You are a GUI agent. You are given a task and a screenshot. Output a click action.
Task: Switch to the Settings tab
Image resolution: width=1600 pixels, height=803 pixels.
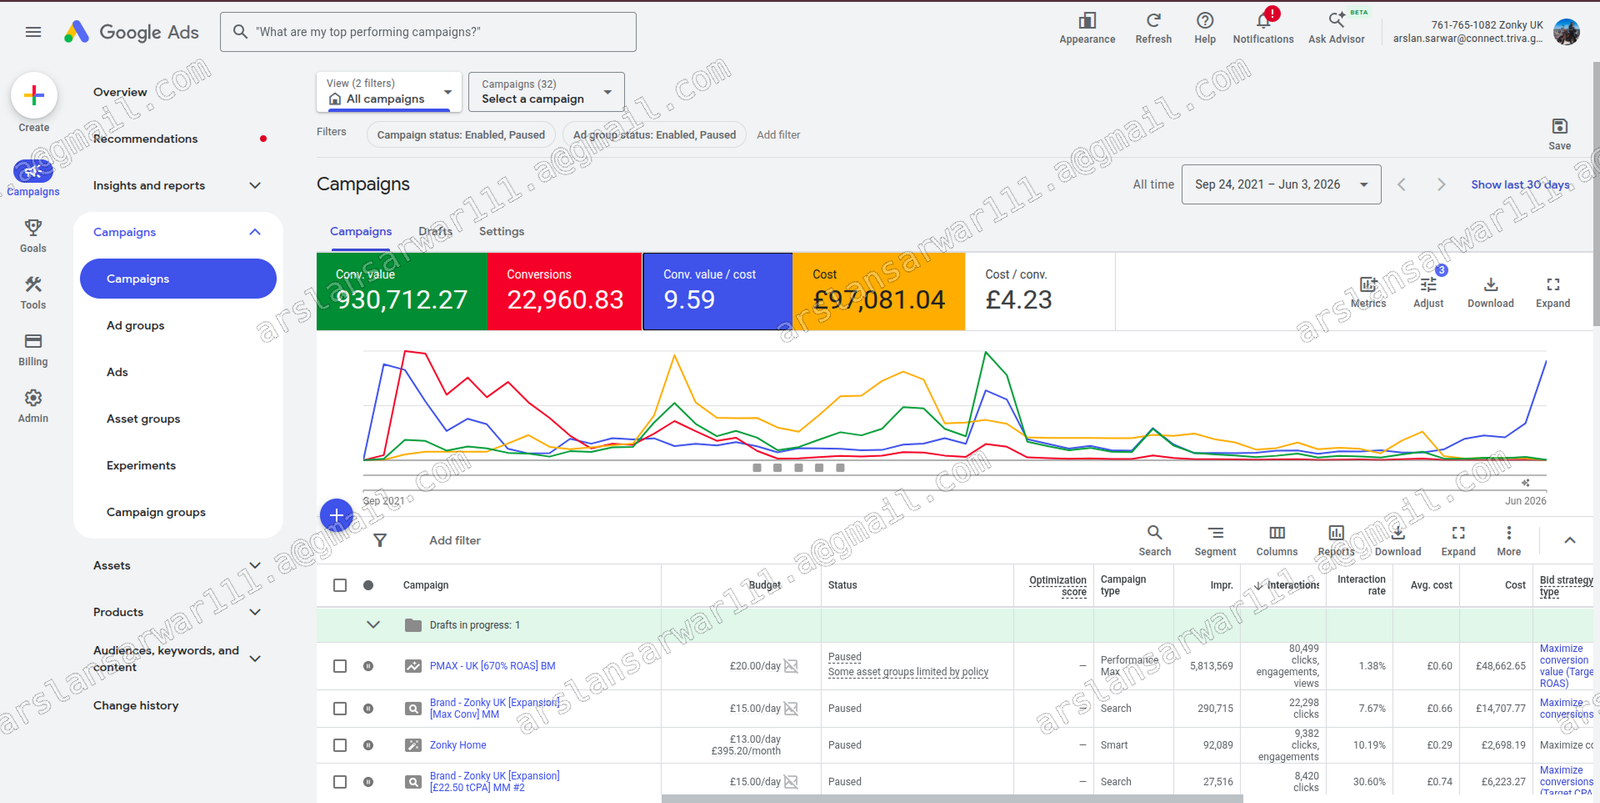click(501, 231)
